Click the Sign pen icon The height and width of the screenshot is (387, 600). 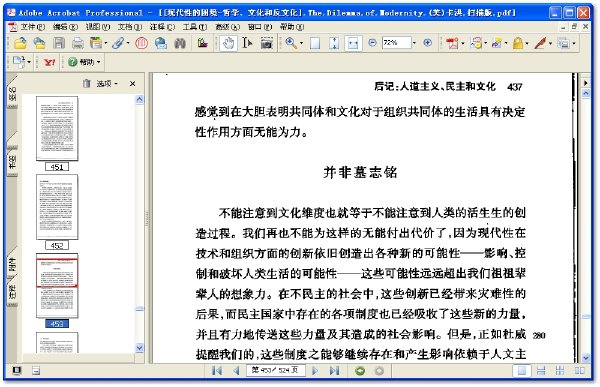(540, 43)
